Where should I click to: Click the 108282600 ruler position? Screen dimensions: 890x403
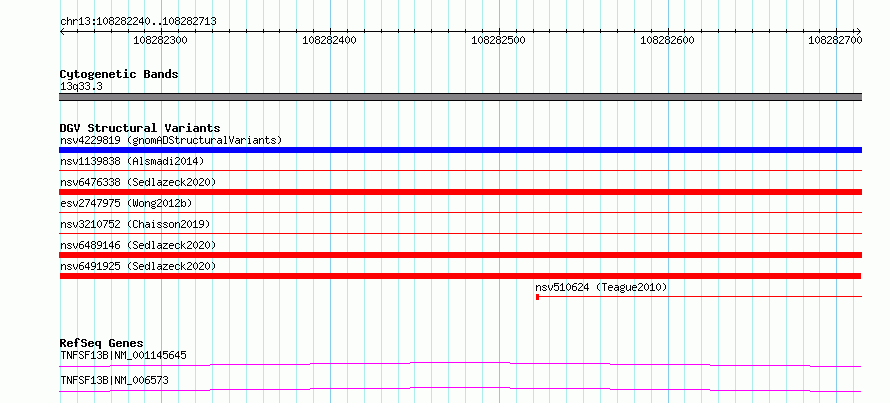[x=668, y=40]
